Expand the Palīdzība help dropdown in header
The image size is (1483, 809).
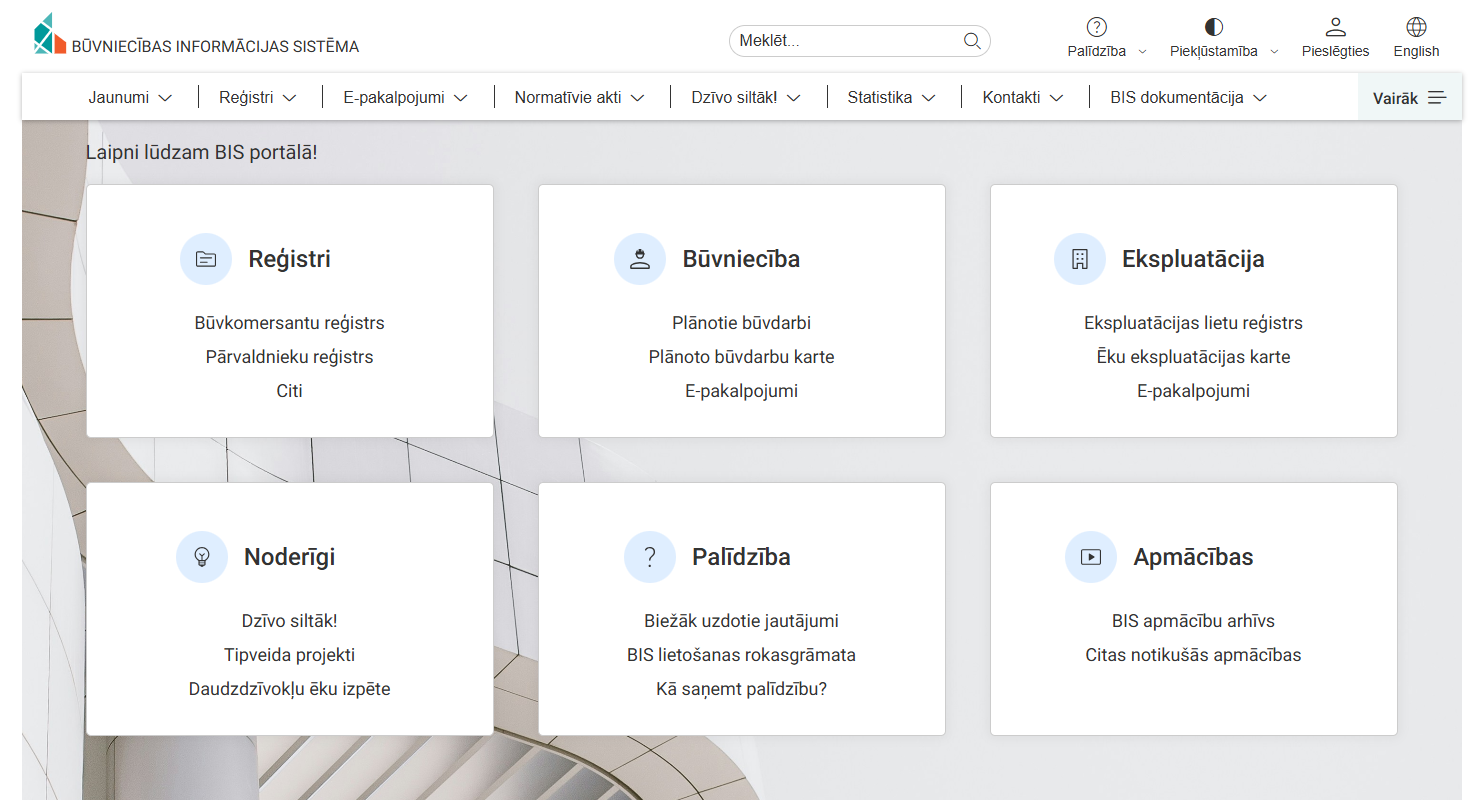1106,38
